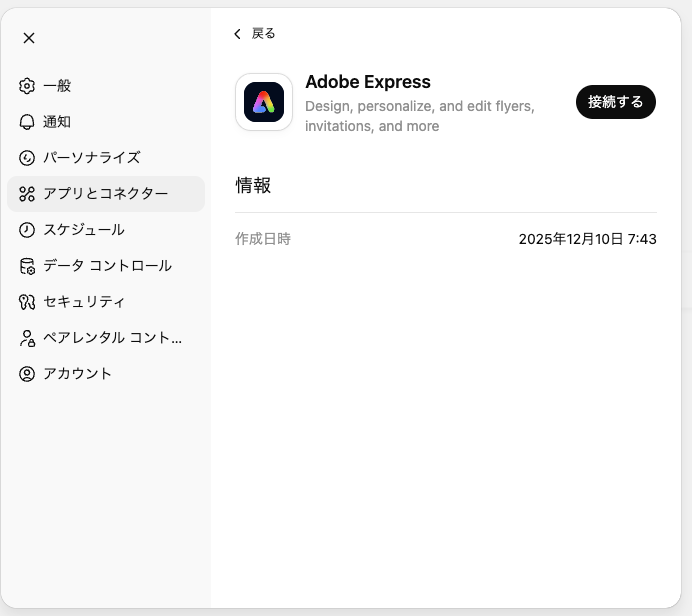Click the Schedule clock icon
This screenshot has height=616, width=692.
click(27, 230)
